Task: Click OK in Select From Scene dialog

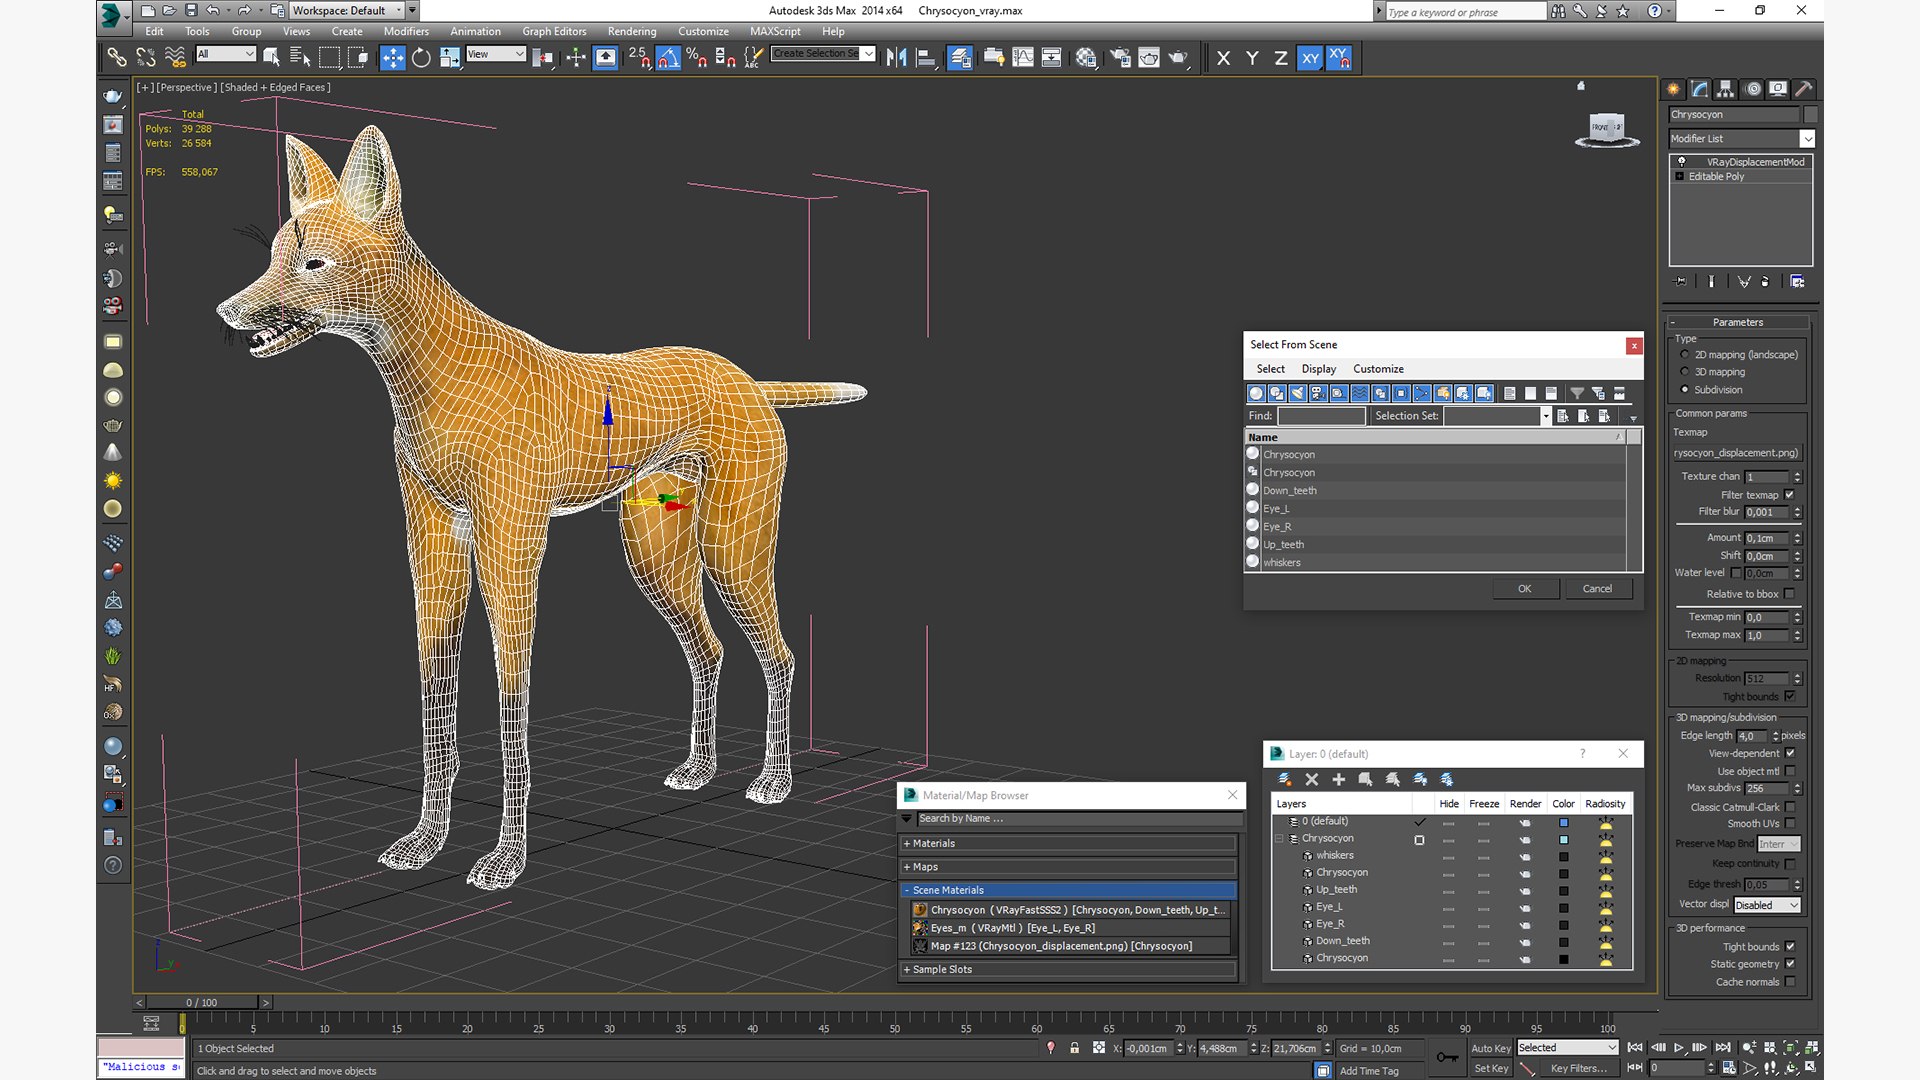Action: click(x=1525, y=588)
